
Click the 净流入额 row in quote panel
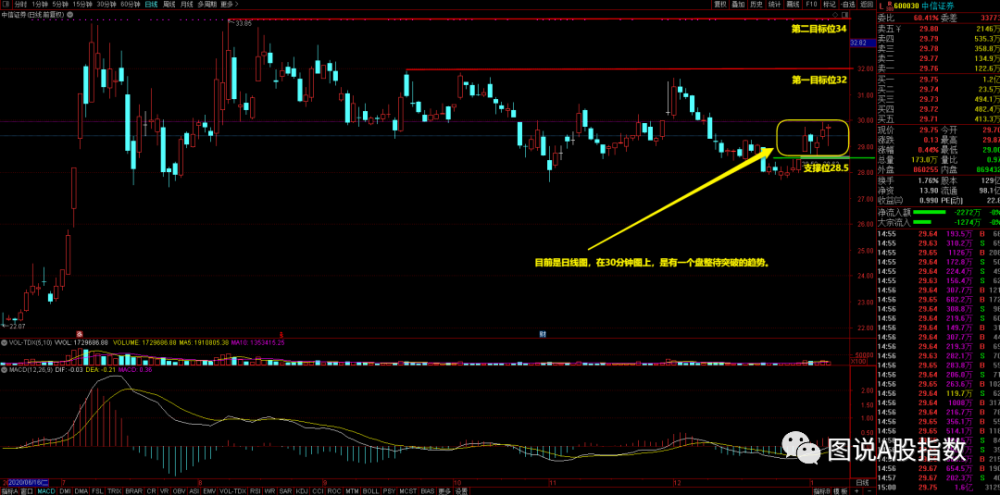click(x=938, y=212)
